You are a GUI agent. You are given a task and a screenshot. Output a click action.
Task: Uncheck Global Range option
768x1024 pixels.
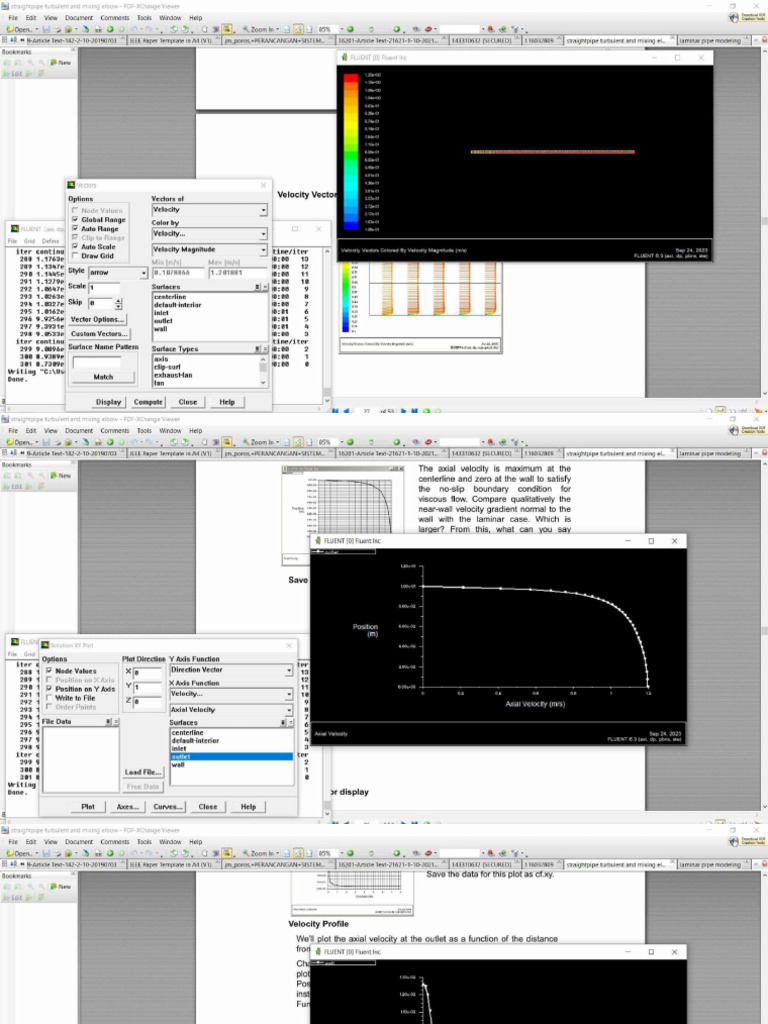pos(75,220)
